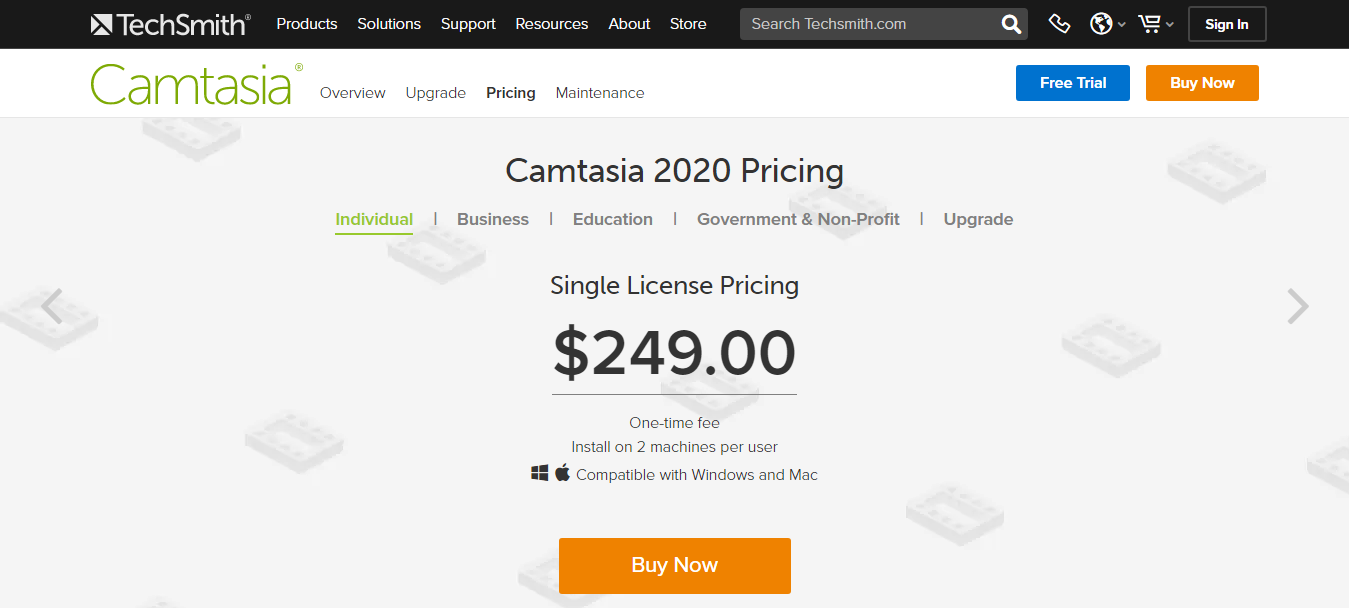Click the Sign In button

(1227, 23)
